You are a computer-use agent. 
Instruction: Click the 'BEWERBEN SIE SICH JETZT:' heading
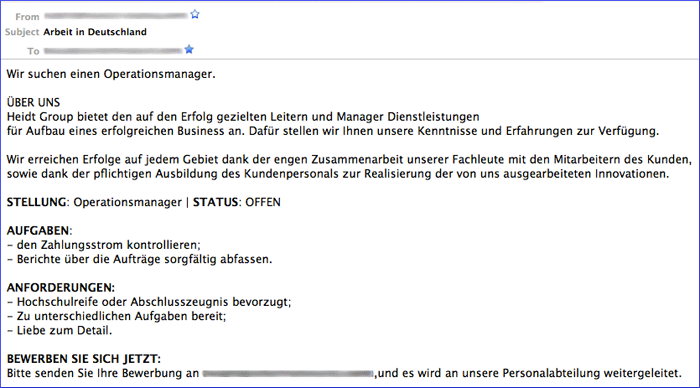coord(83,359)
